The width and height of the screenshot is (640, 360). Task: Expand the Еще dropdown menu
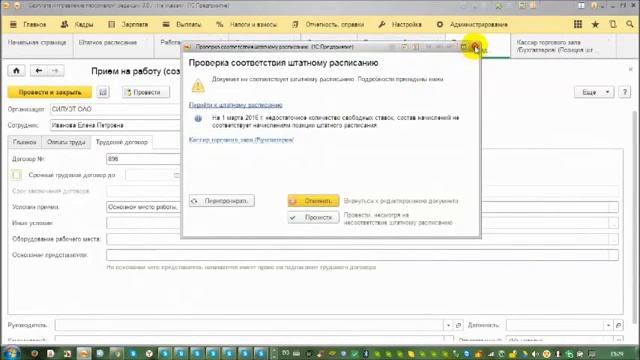(x=594, y=92)
